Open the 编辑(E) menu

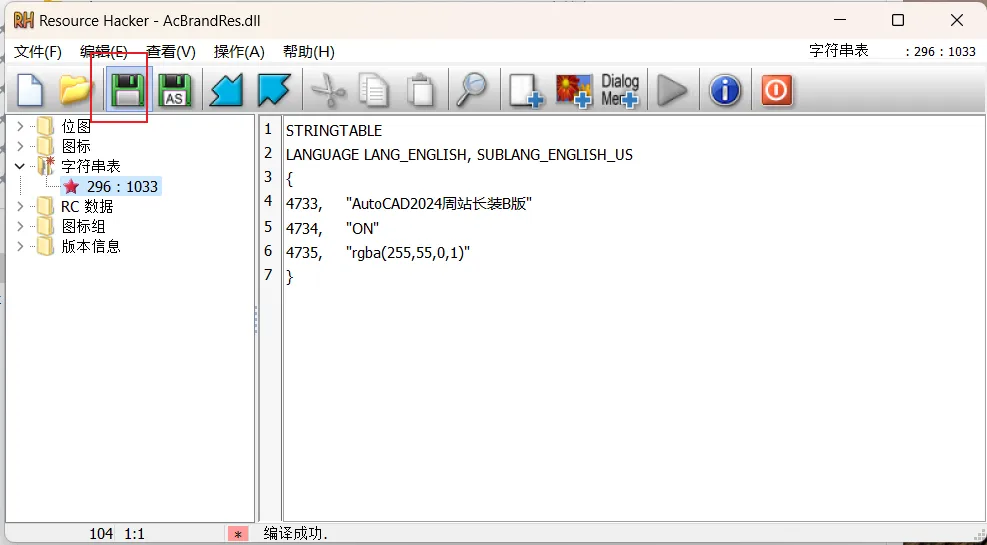(104, 52)
